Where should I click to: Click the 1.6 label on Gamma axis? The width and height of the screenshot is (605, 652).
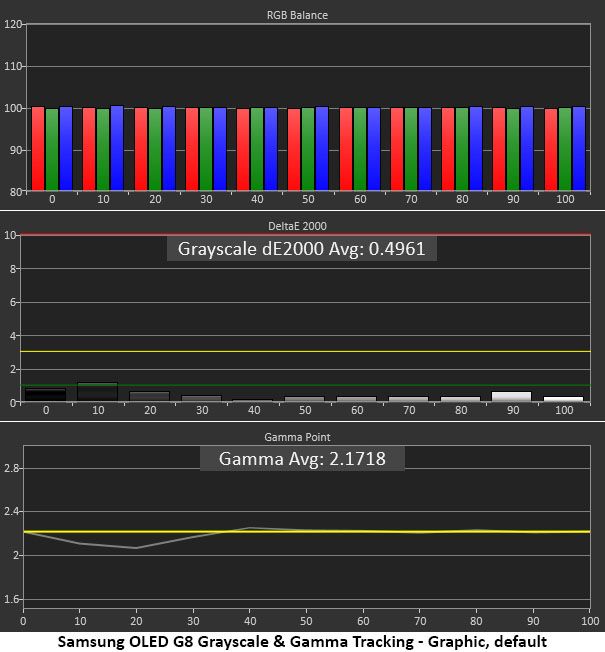click(11, 599)
